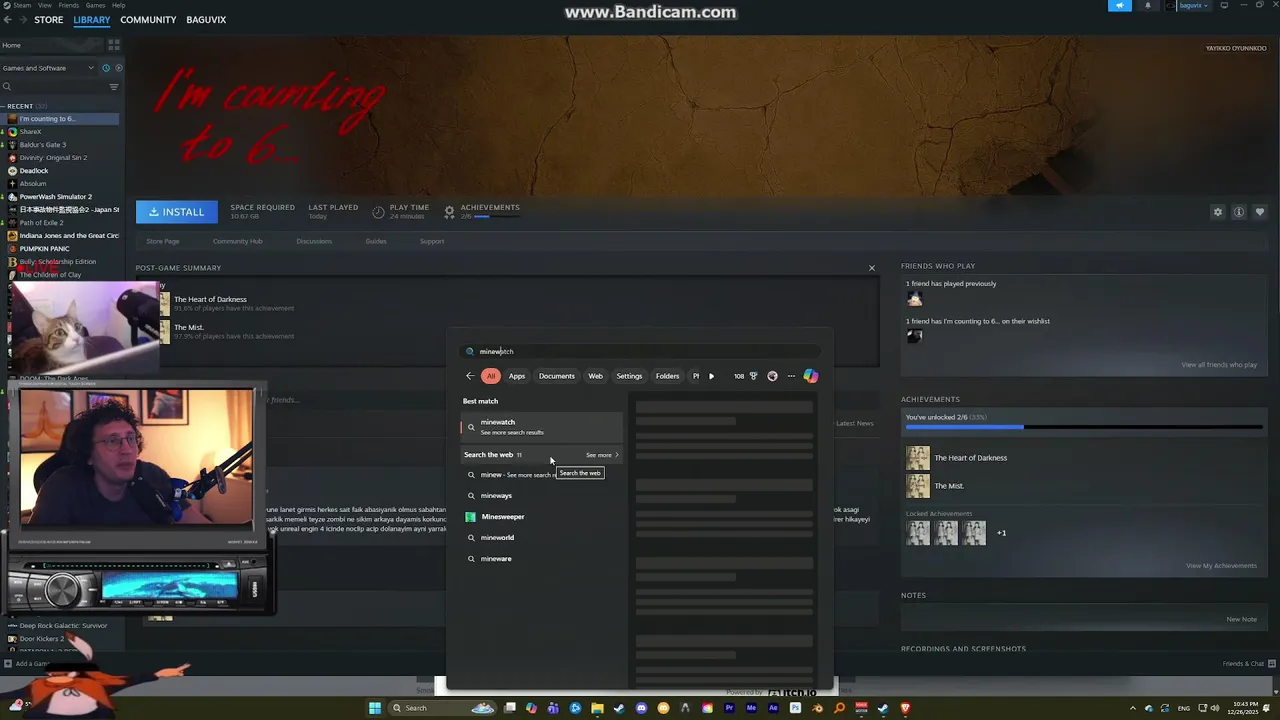Select the Settings search filter
This screenshot has height=720, width=1280.
coord(629,376)
